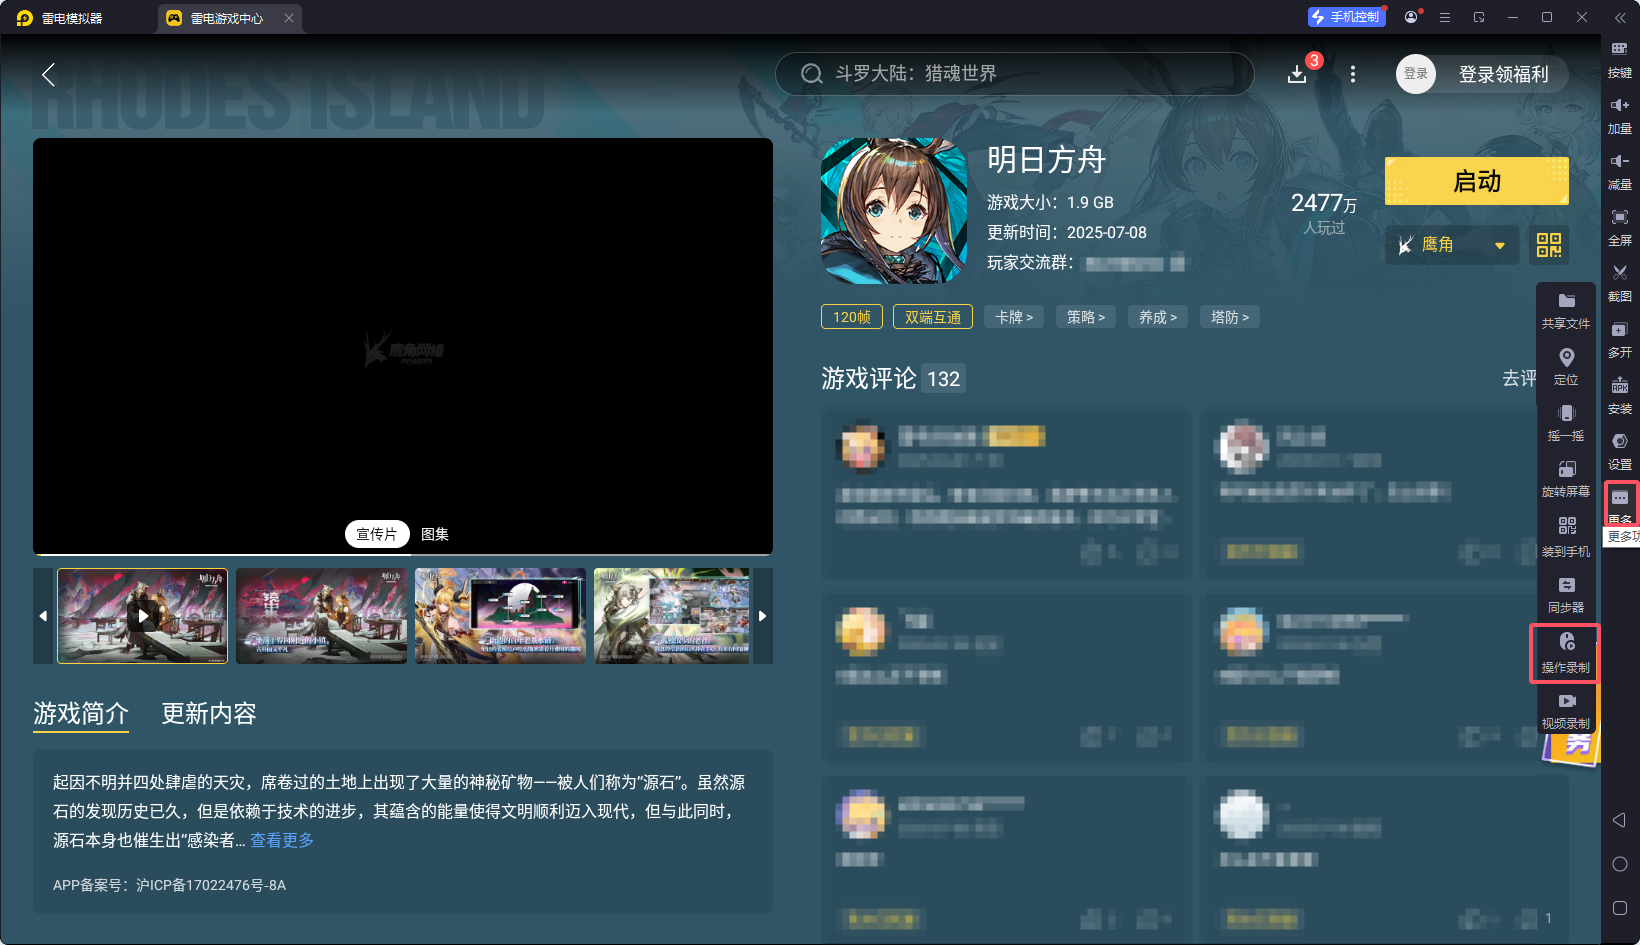Tap the Android home circle button
Viewport: 1640px width, 945px height.
[1620, 864]
